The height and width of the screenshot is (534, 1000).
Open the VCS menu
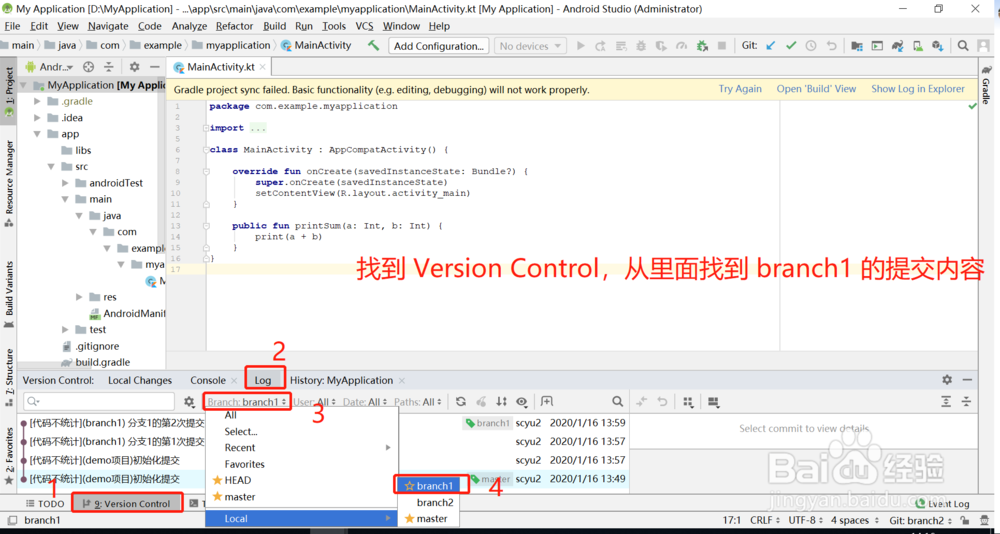[364, 26]
